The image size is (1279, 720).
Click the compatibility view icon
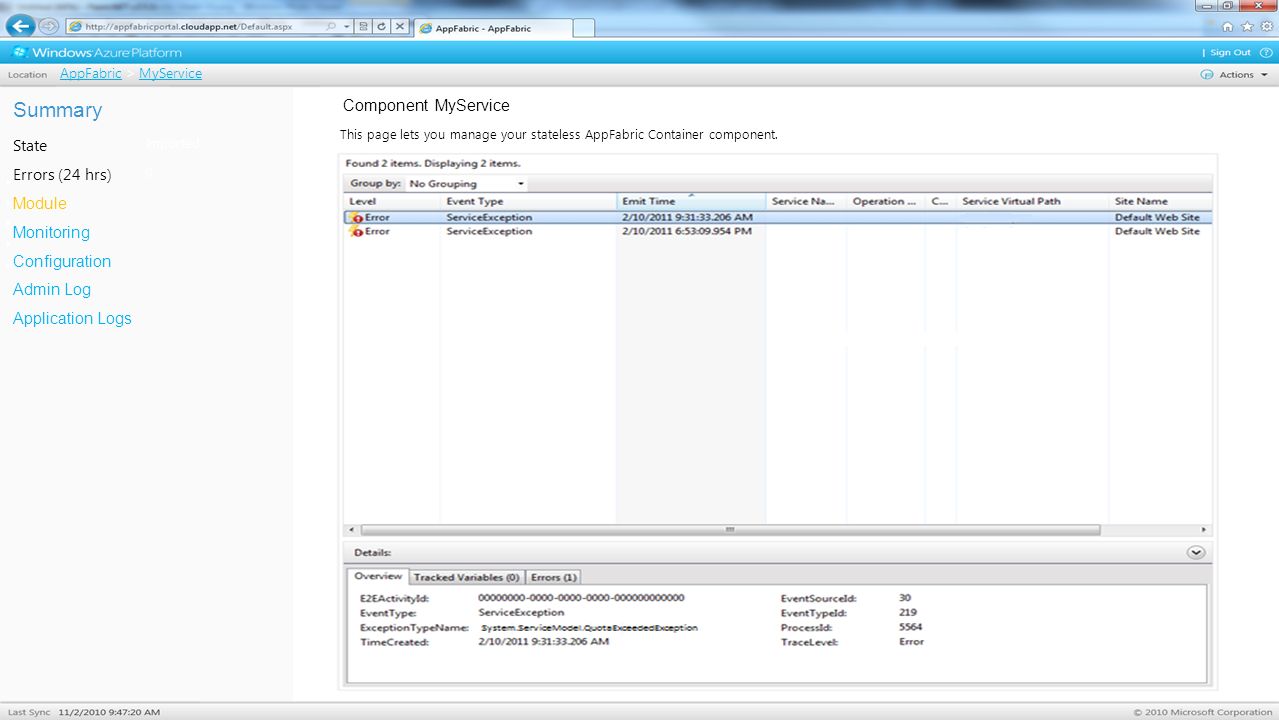click(363, 27)
